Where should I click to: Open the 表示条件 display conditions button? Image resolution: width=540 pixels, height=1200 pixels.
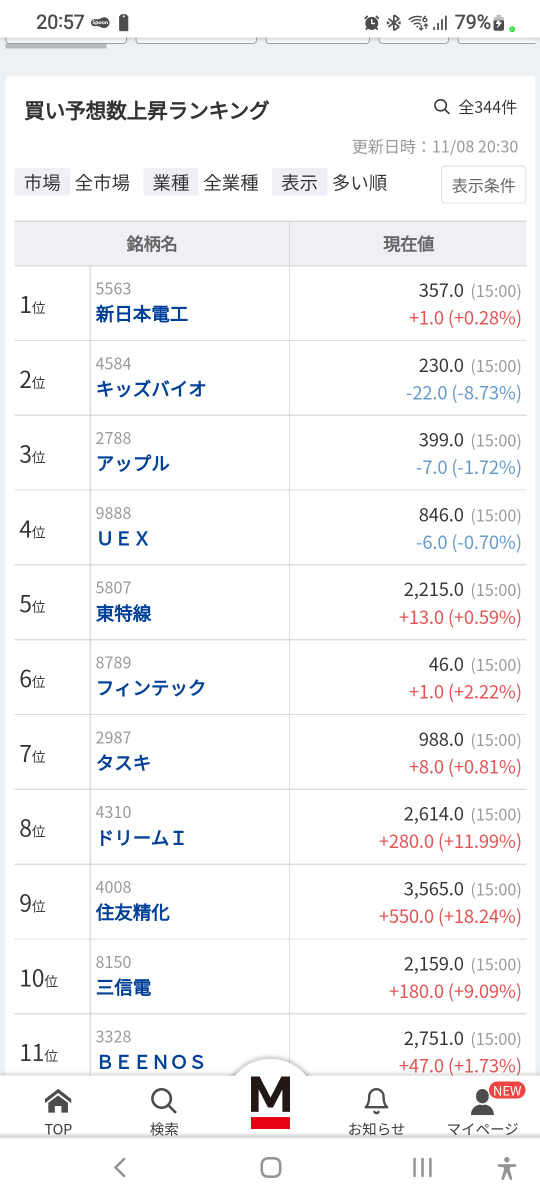484,185
